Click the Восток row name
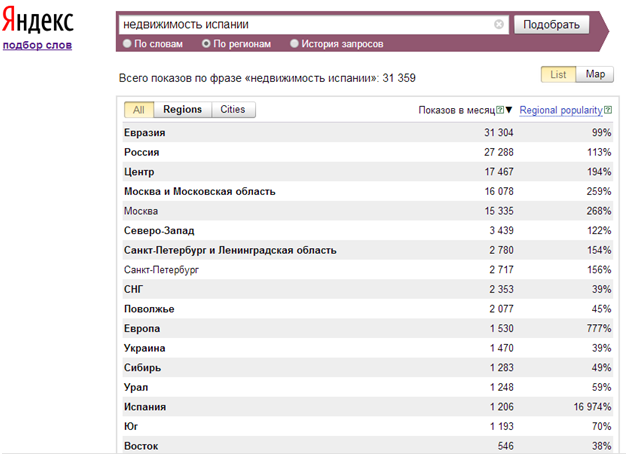Screen dimensions: 628x456 click(141, 446)
